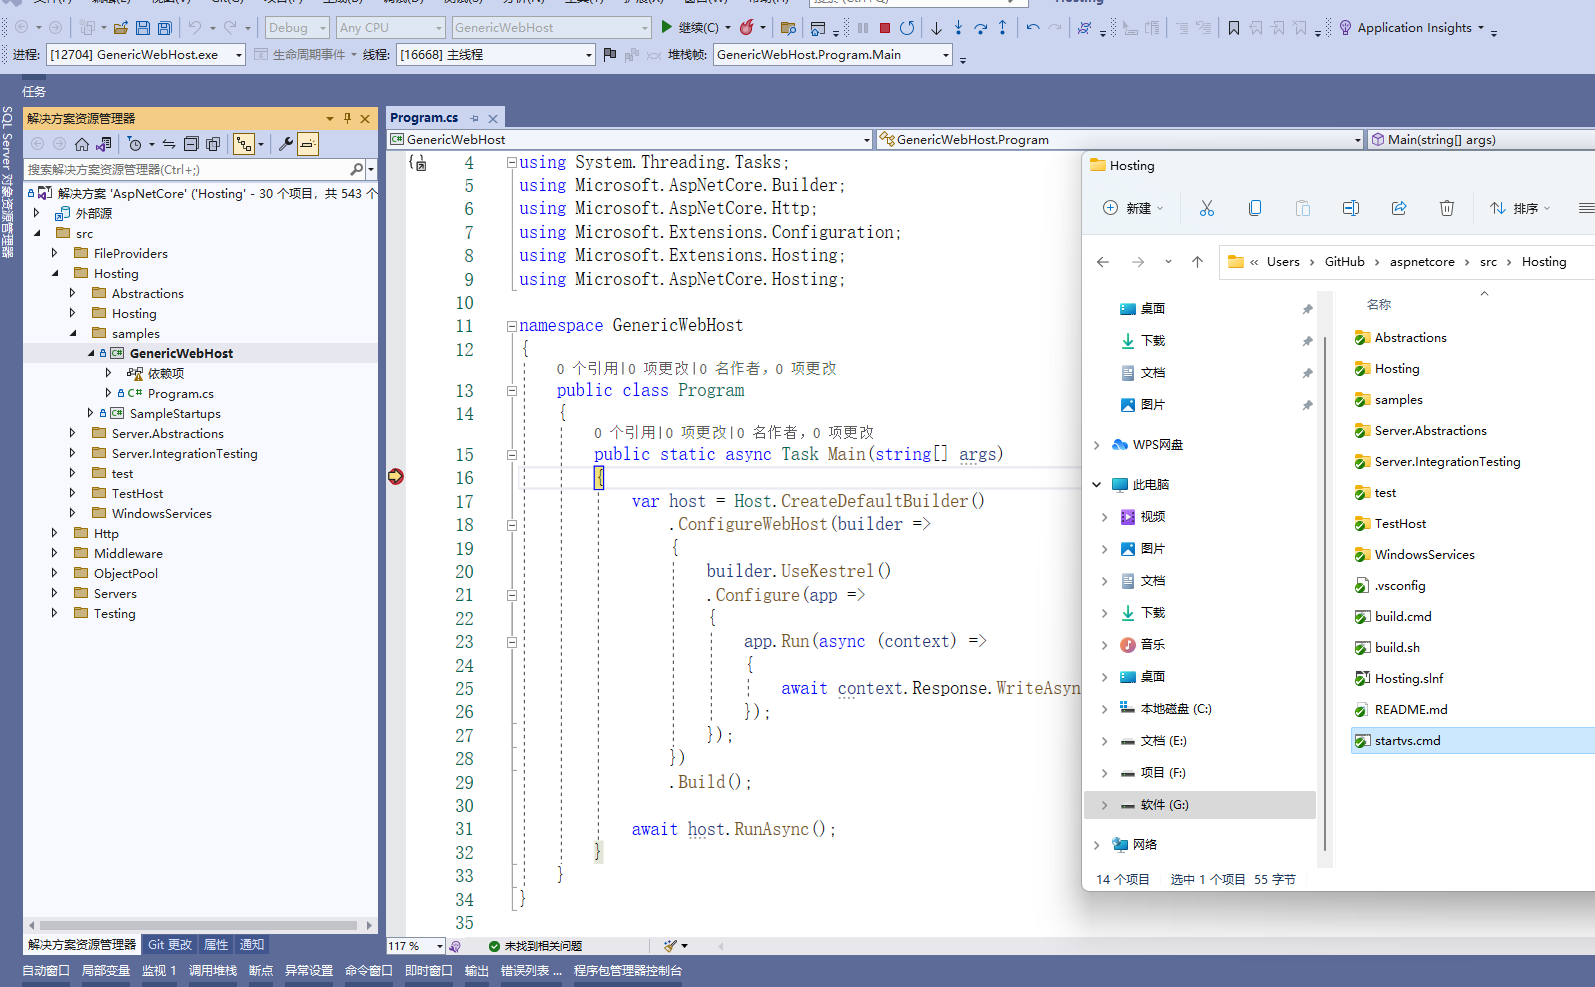
Task: Select Hosting.slnf file in Explorer
Action: coord(1408,679)
